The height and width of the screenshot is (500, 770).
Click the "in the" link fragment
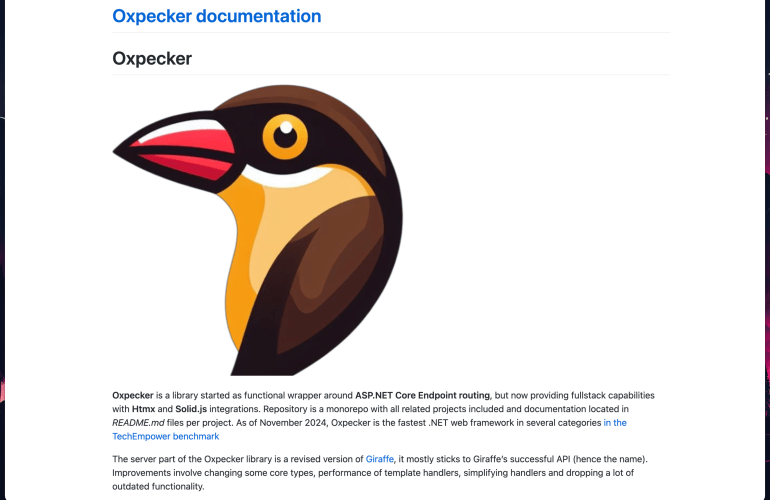[615, 422]
